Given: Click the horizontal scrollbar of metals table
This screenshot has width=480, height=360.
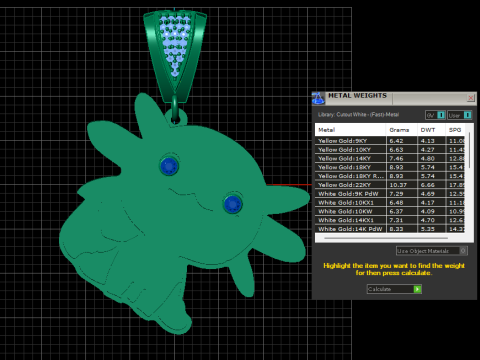Looking at the screenshot, I should tap(386, 238).
